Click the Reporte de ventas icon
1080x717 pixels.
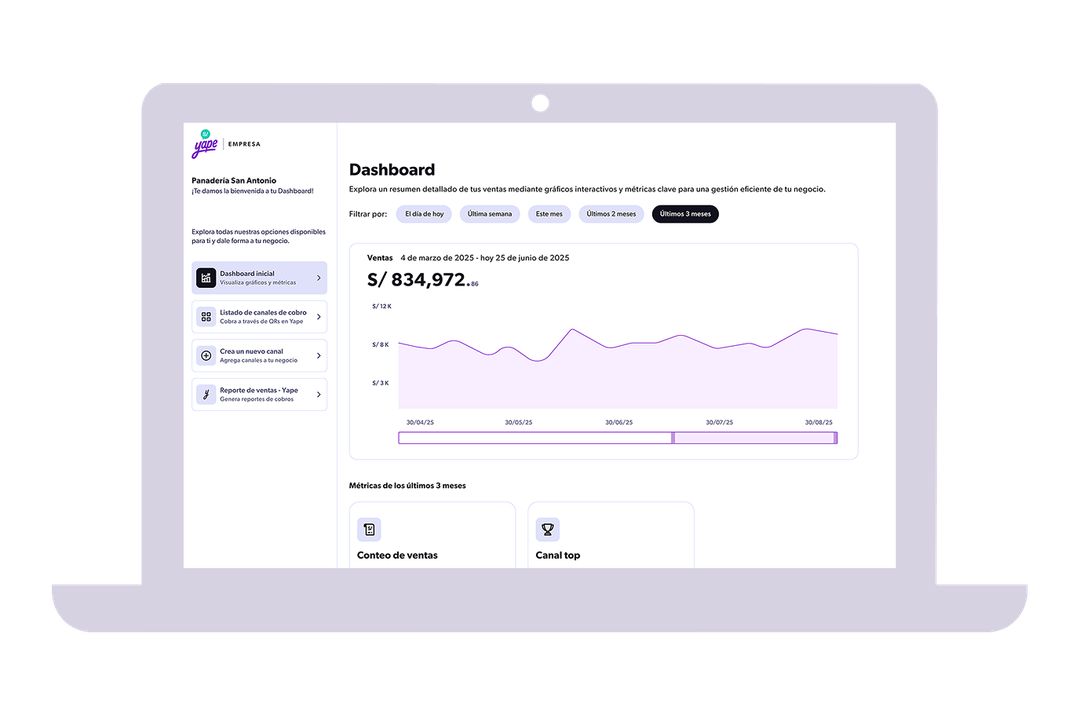[x=206, y=395]
